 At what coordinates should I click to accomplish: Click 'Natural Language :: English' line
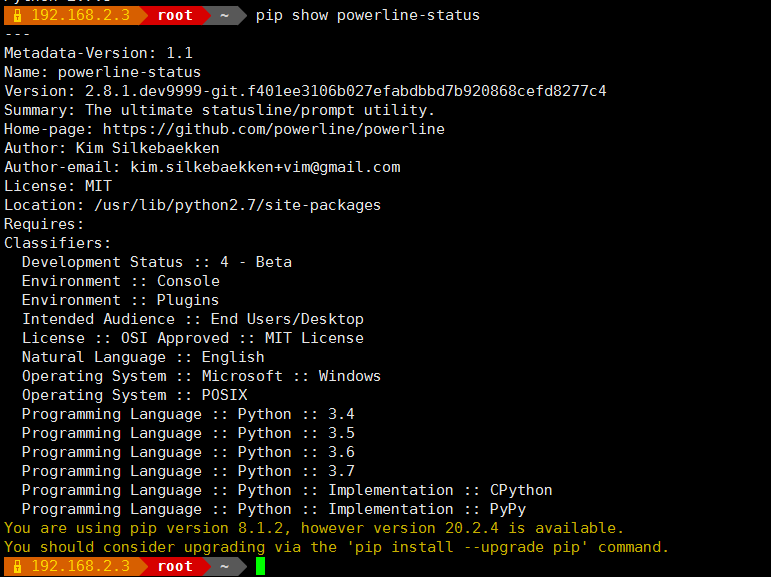pyautogui.click(x=143, y=357)
